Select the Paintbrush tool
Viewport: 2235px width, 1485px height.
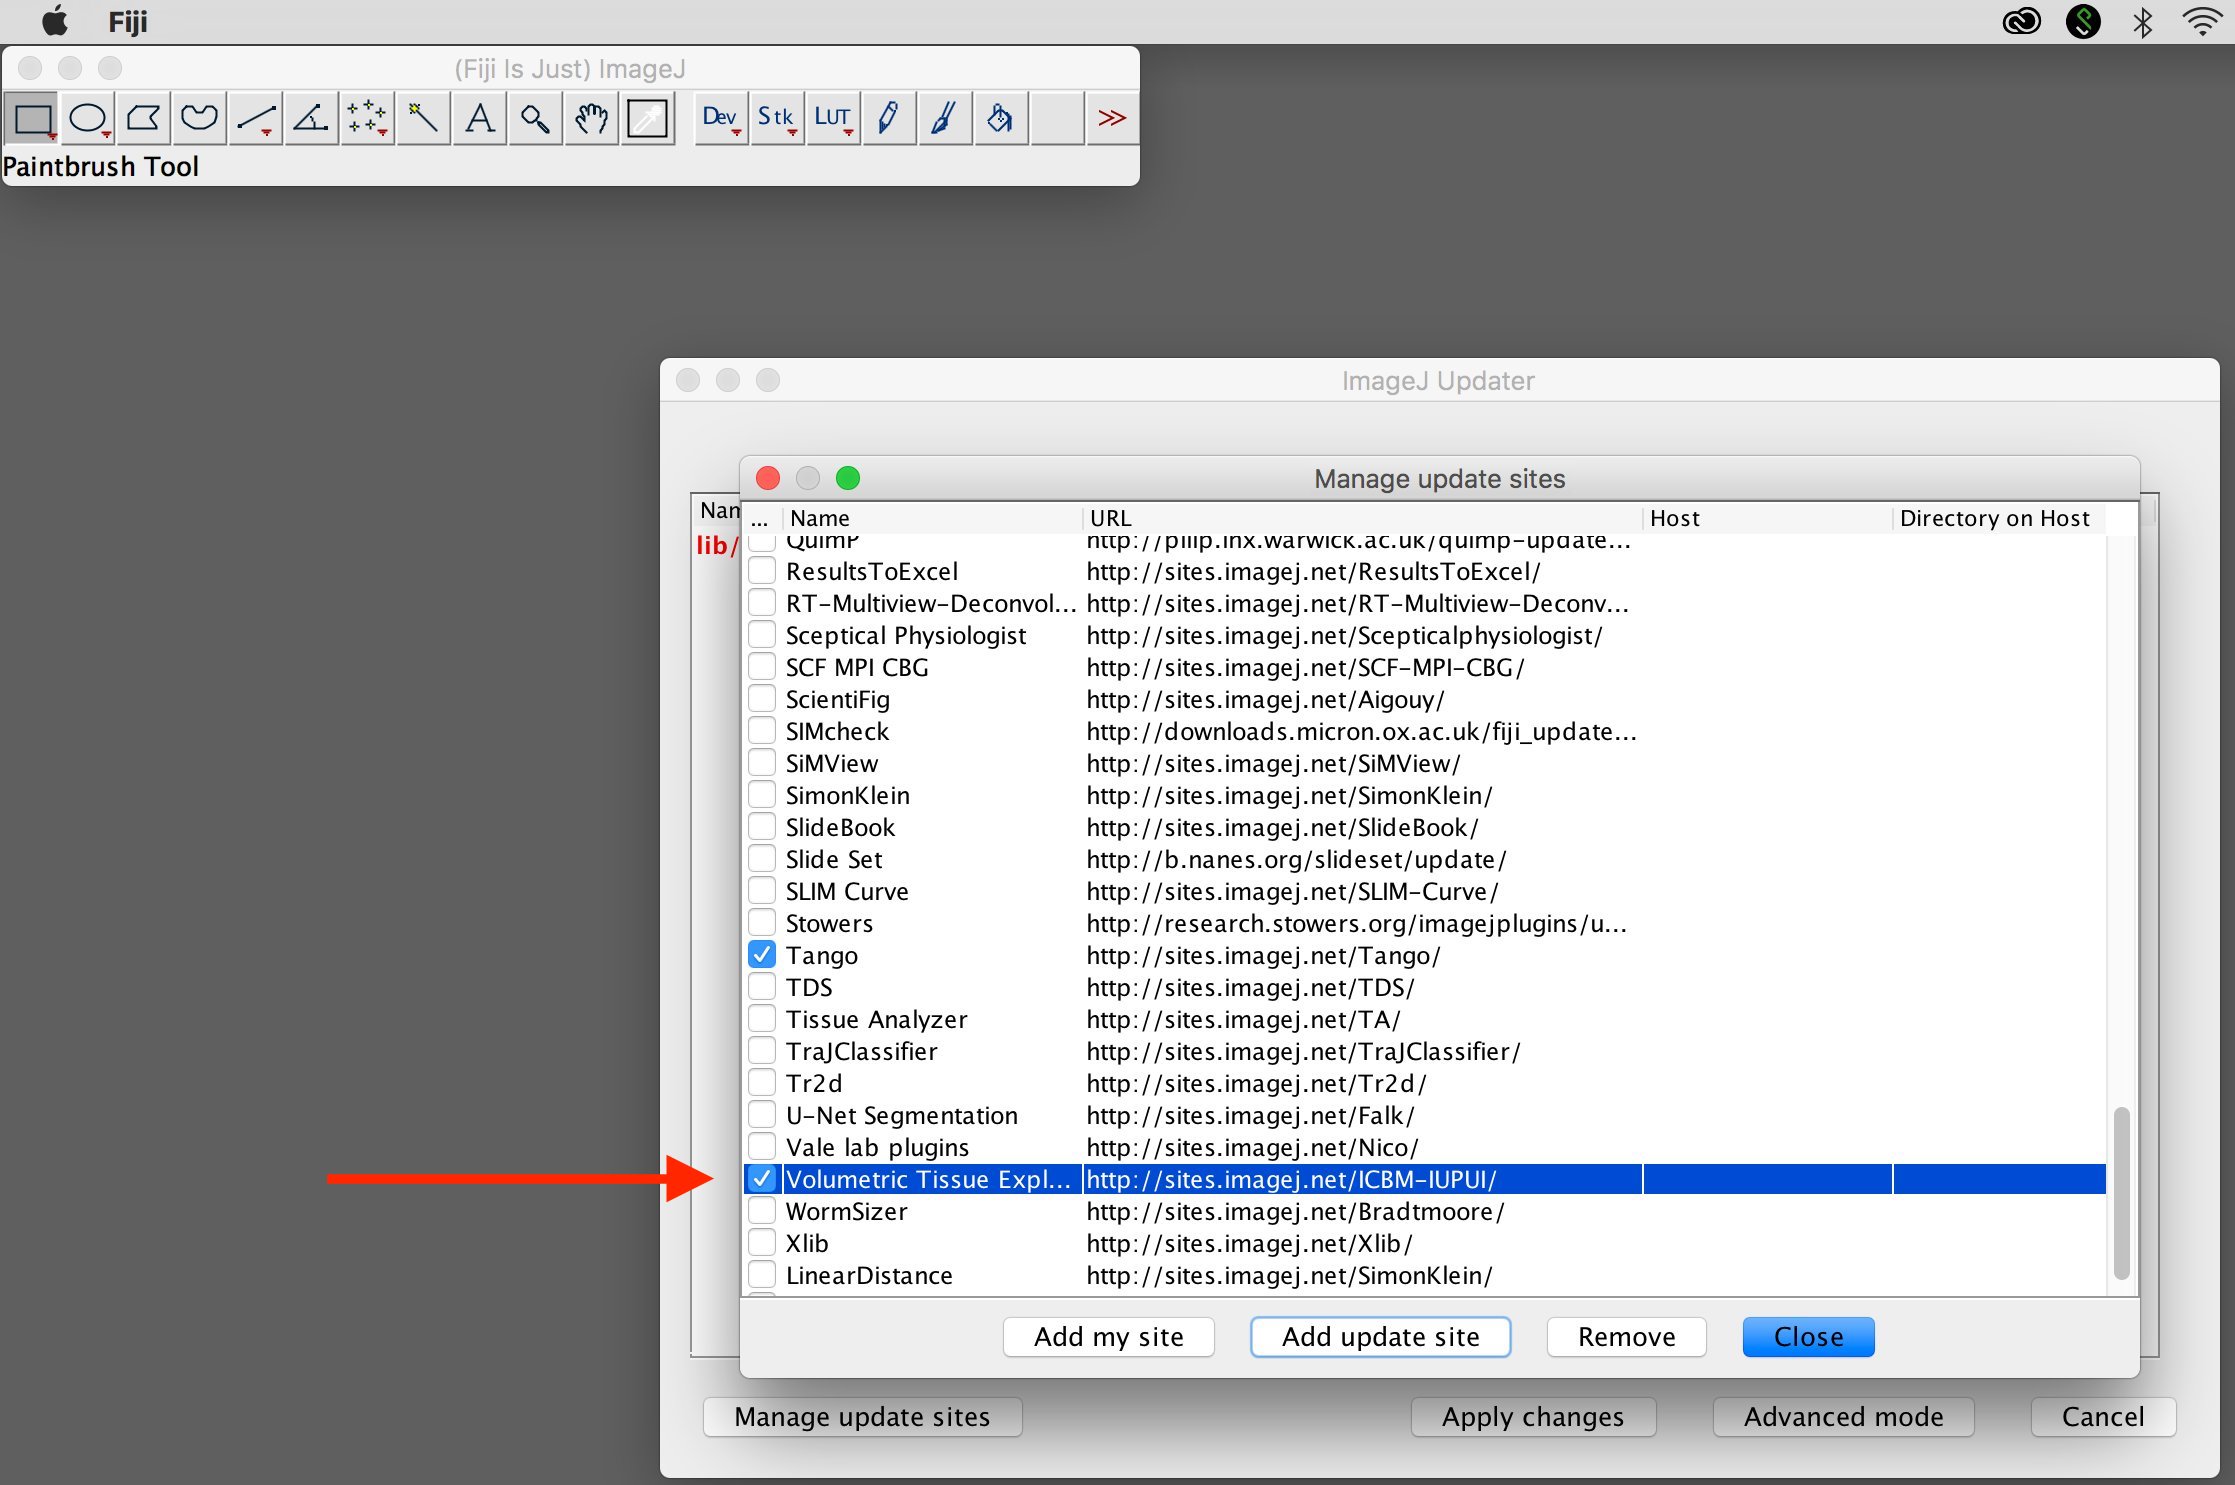[x=939, y=118]
